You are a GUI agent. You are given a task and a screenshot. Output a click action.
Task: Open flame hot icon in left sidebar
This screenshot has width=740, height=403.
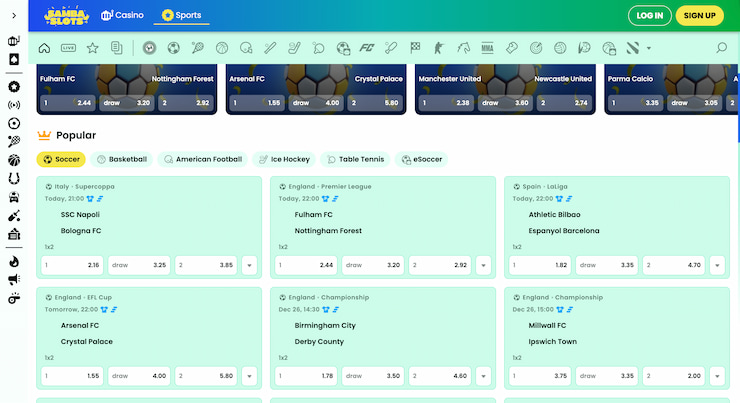(x=14, y=261)
